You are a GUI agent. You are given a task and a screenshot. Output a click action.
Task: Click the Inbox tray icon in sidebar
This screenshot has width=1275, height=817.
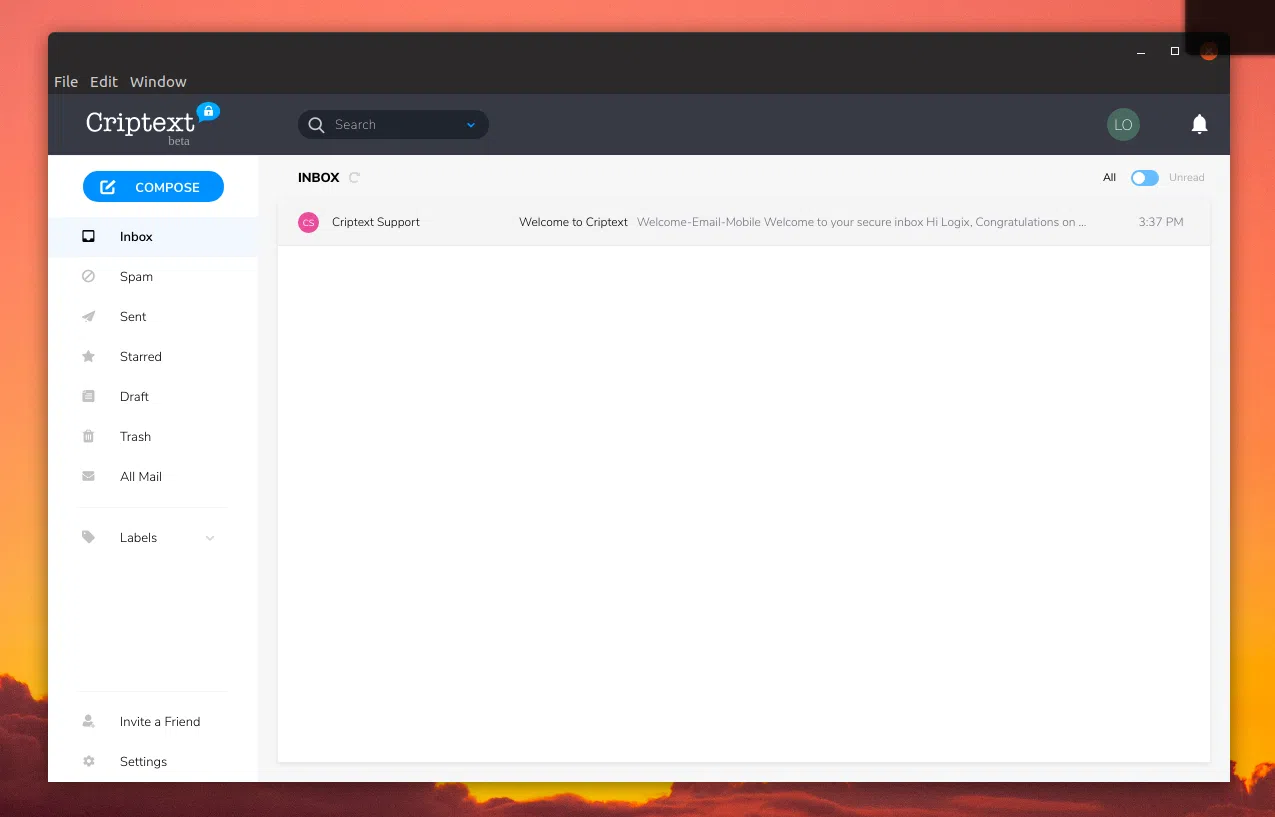(x=88, y=237)
